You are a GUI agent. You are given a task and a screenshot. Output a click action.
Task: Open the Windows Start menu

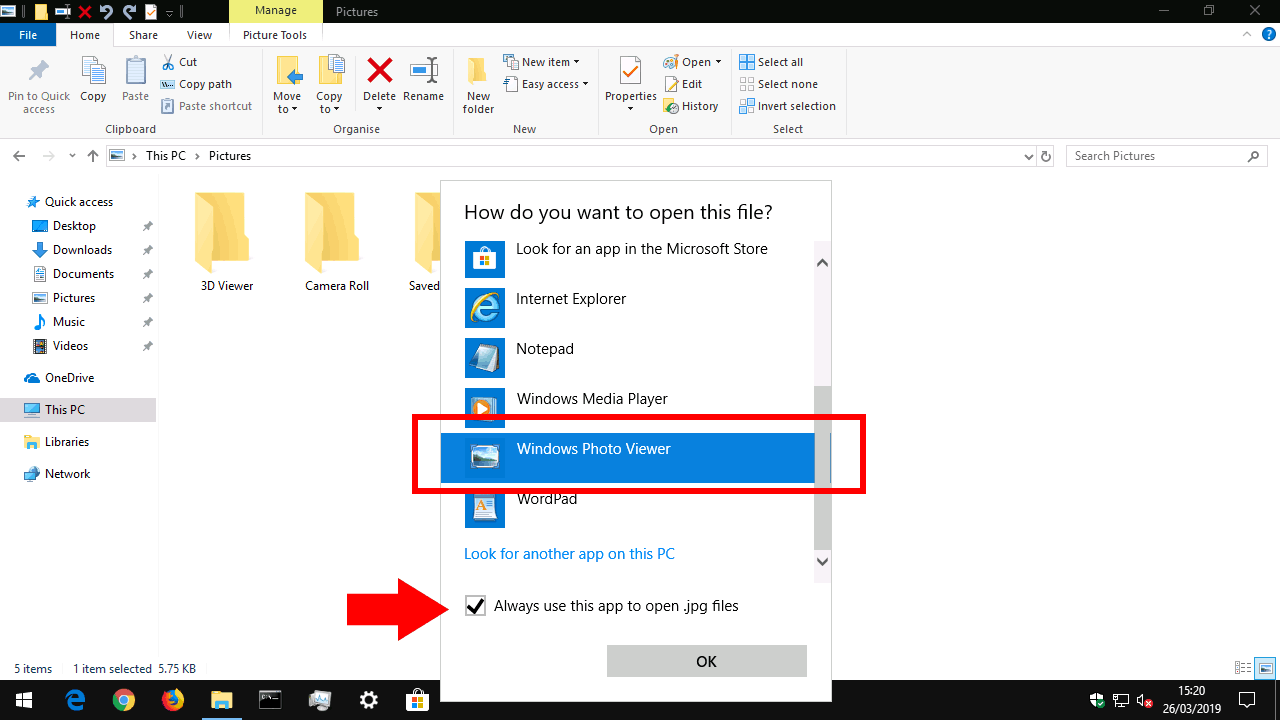[x=24, y=700]
